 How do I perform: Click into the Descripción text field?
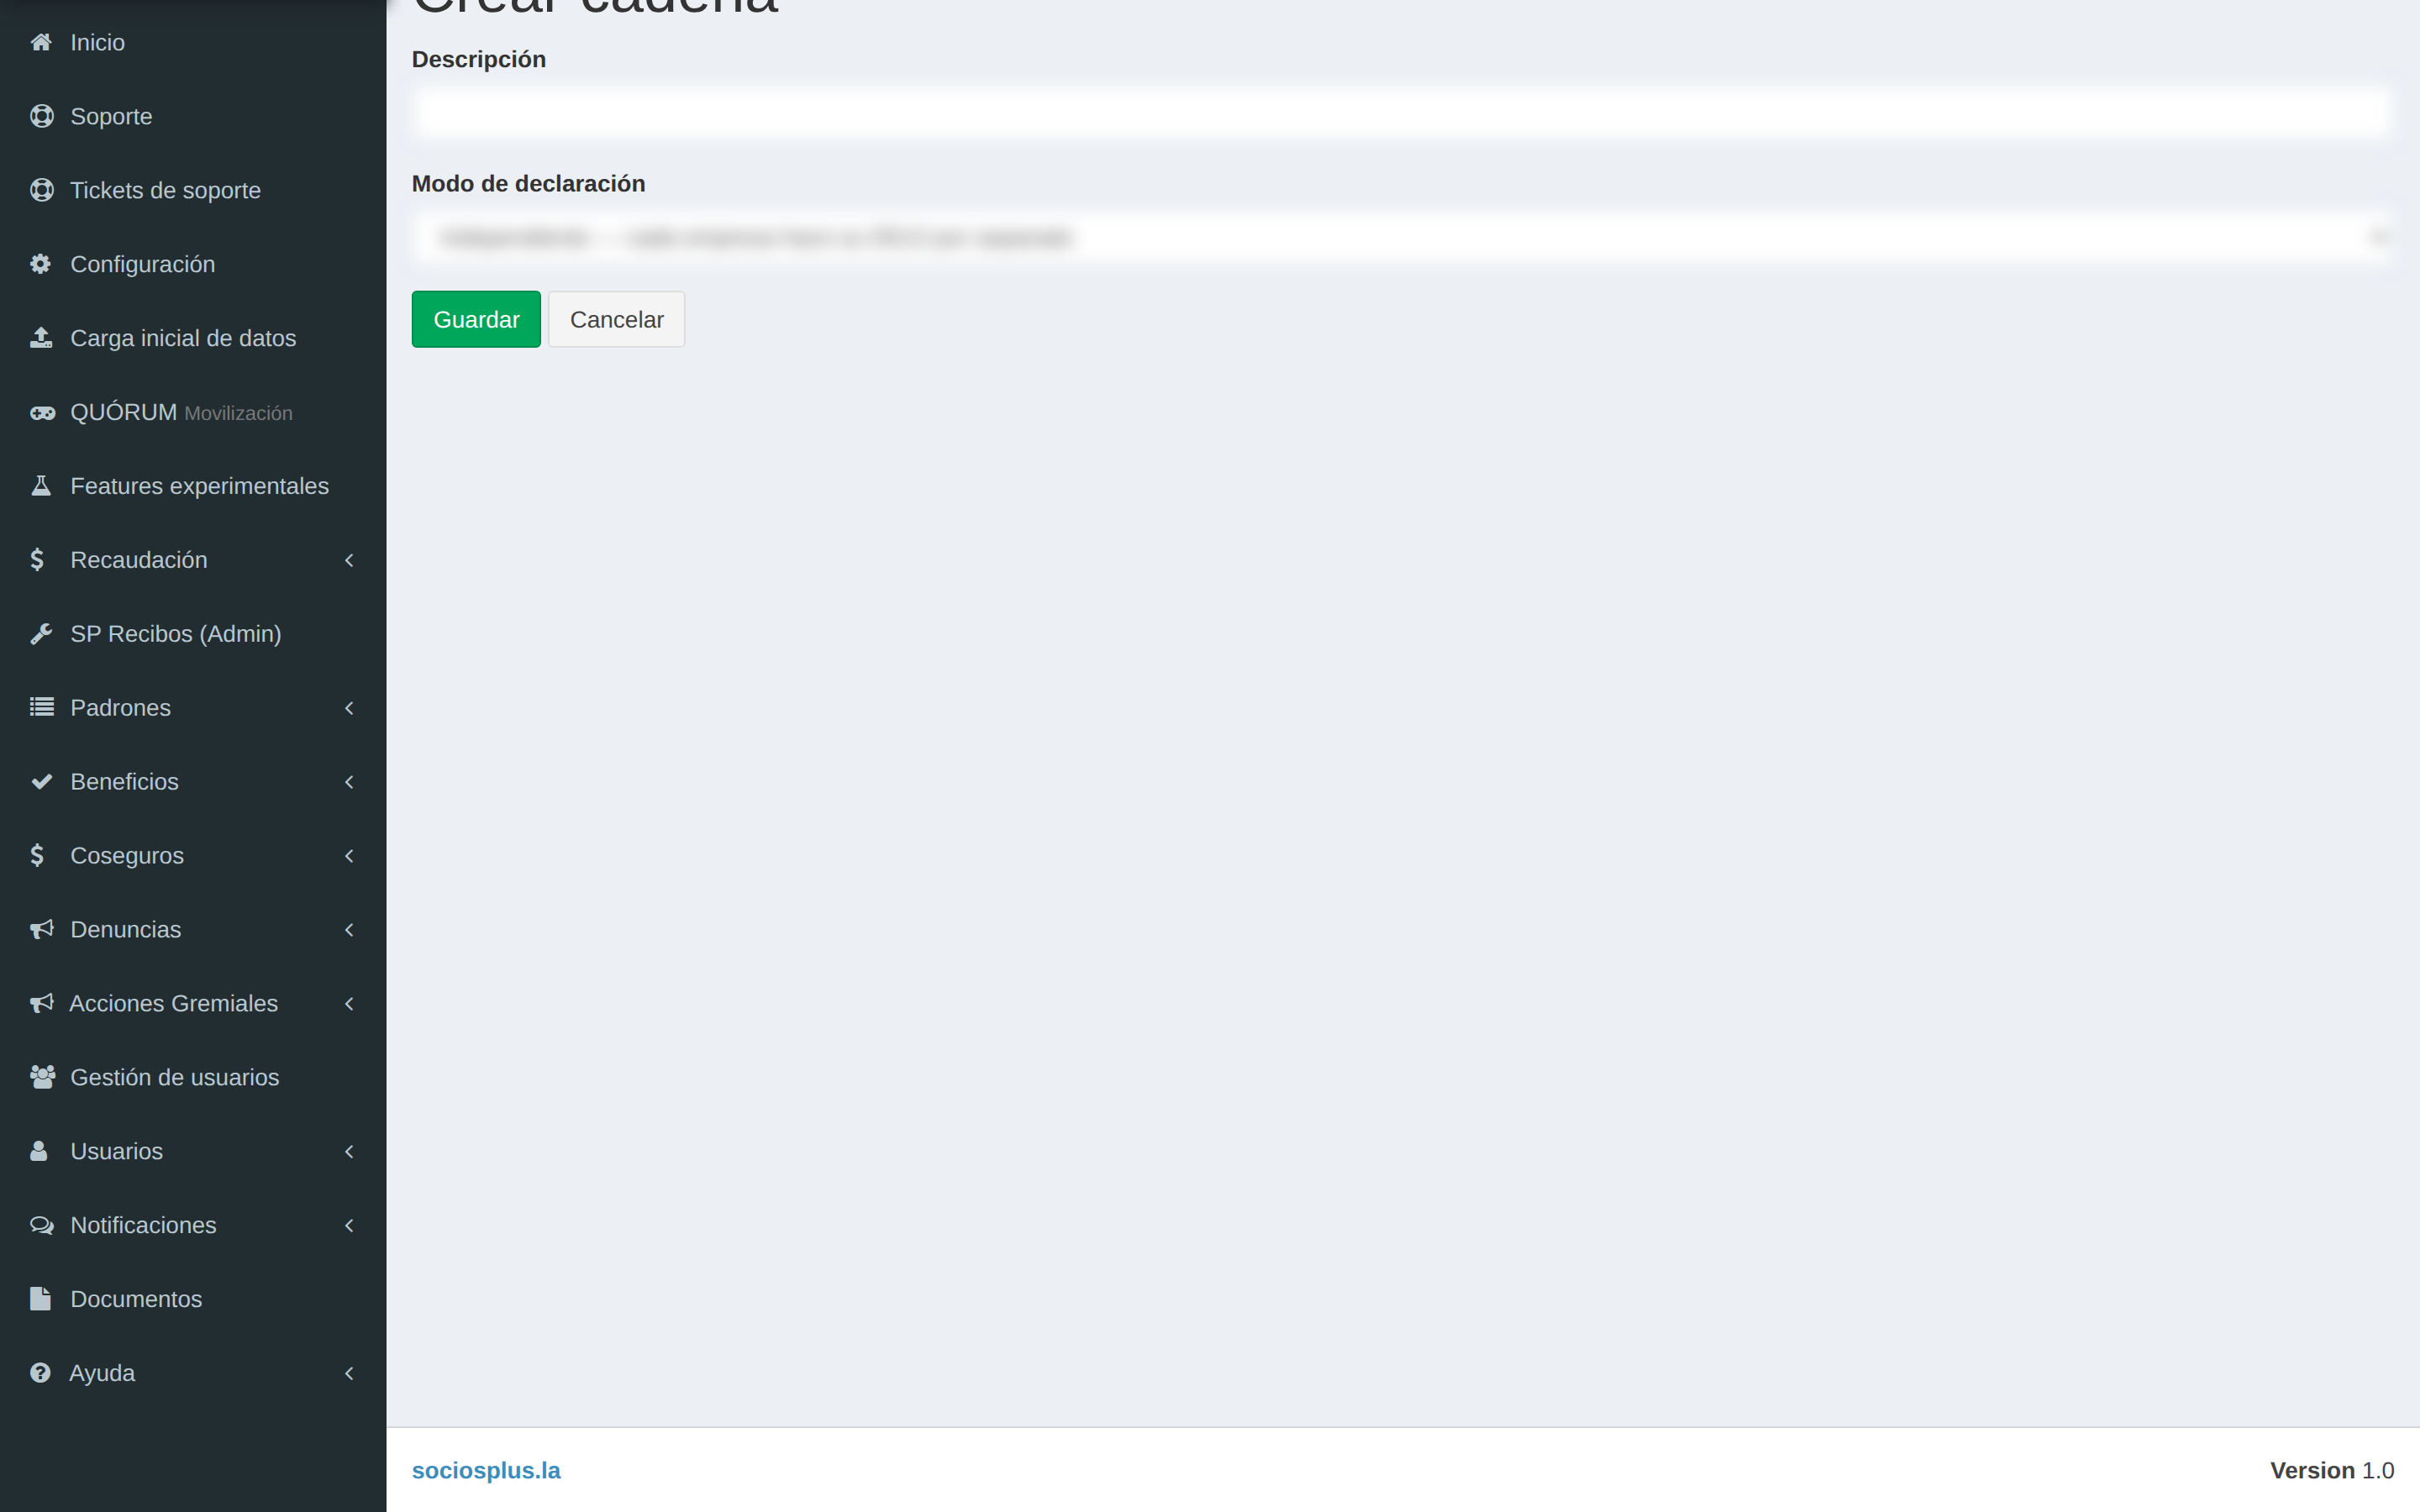pyautogui.click(x=1402, y=112)
